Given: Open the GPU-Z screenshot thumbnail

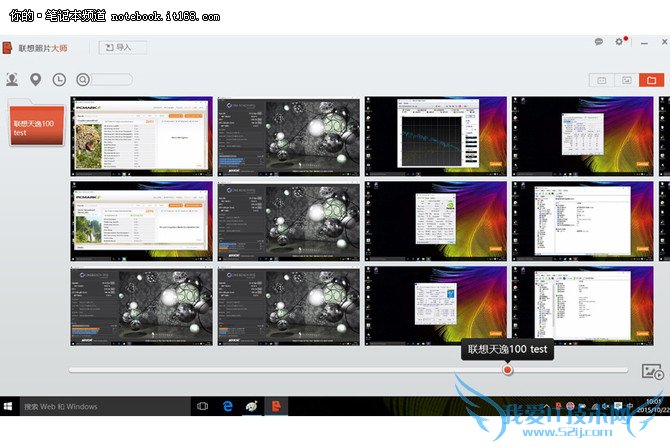Looking at the screenshot, I should [436, 221].
